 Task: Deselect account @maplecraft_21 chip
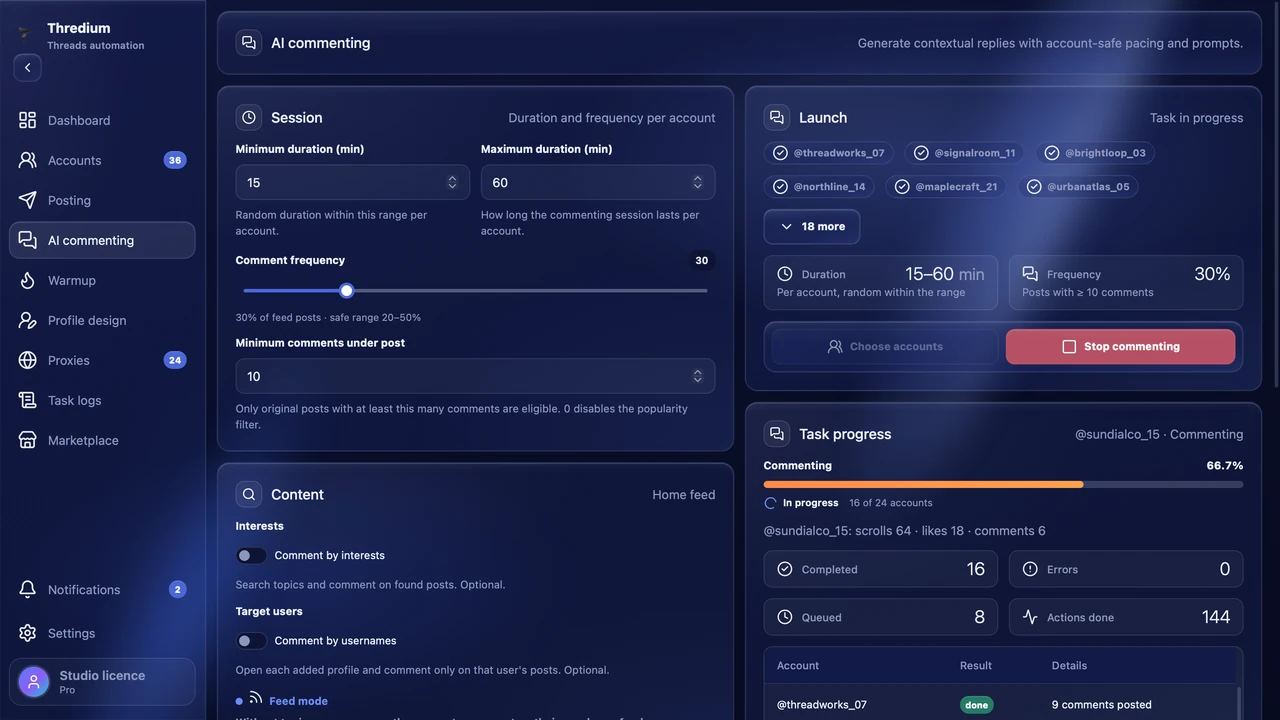coord(947,186)
